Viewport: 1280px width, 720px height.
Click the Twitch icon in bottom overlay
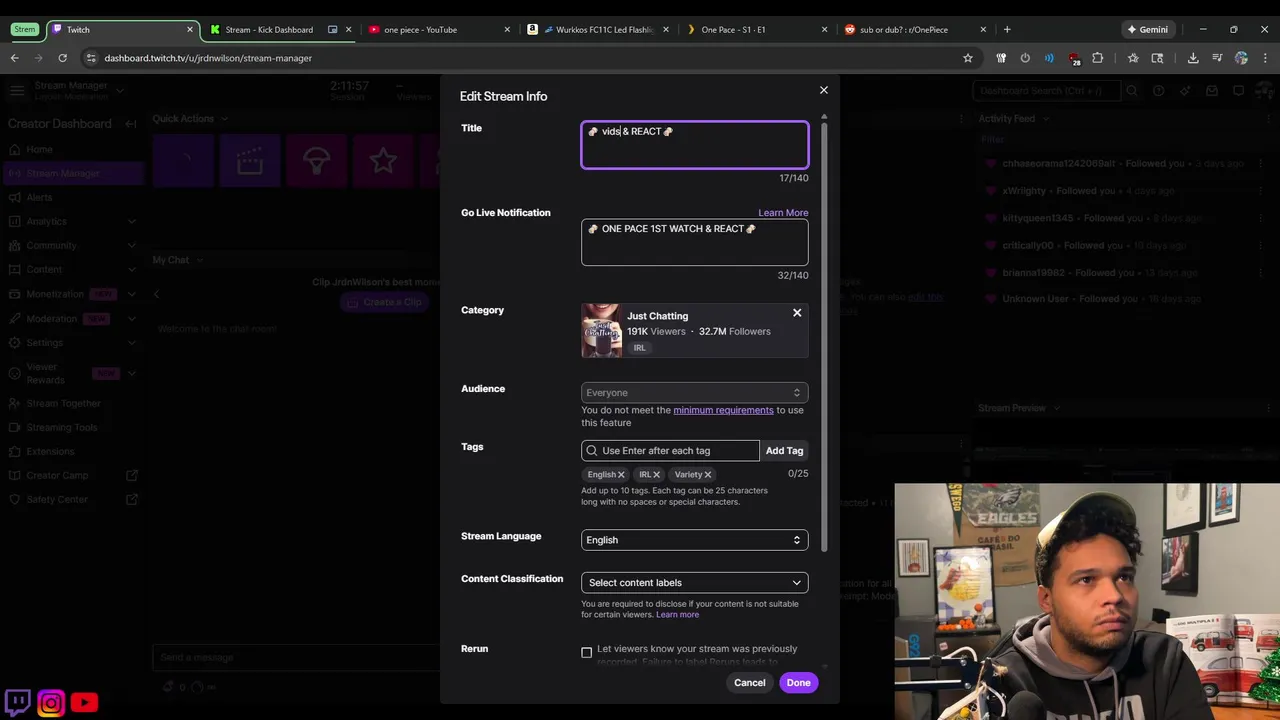click(x=18, y=702)
